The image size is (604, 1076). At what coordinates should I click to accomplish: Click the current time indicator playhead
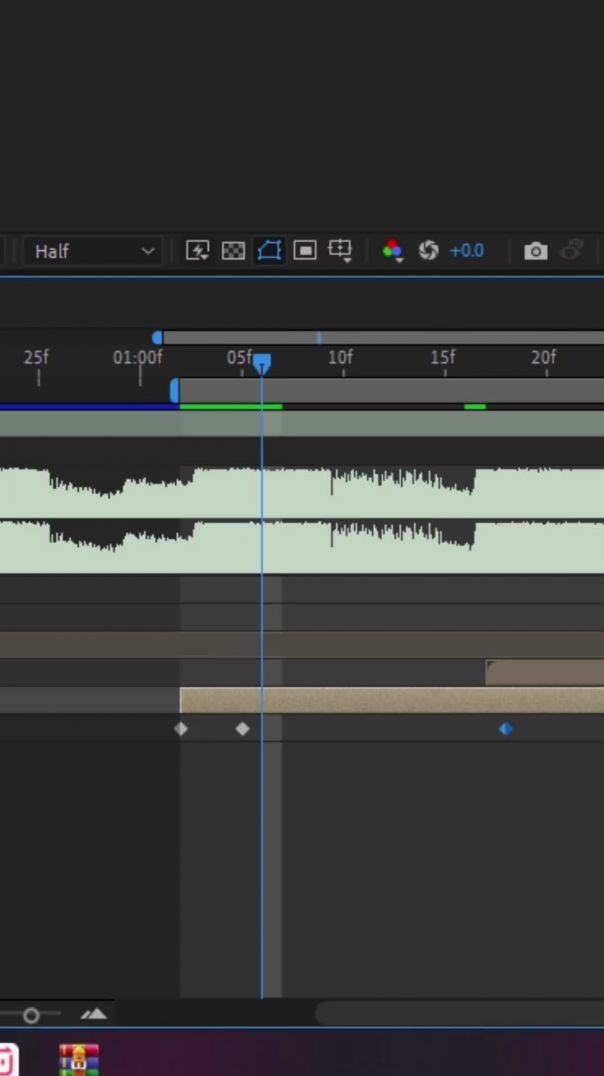pyautogui.click(x=262, y=363)
